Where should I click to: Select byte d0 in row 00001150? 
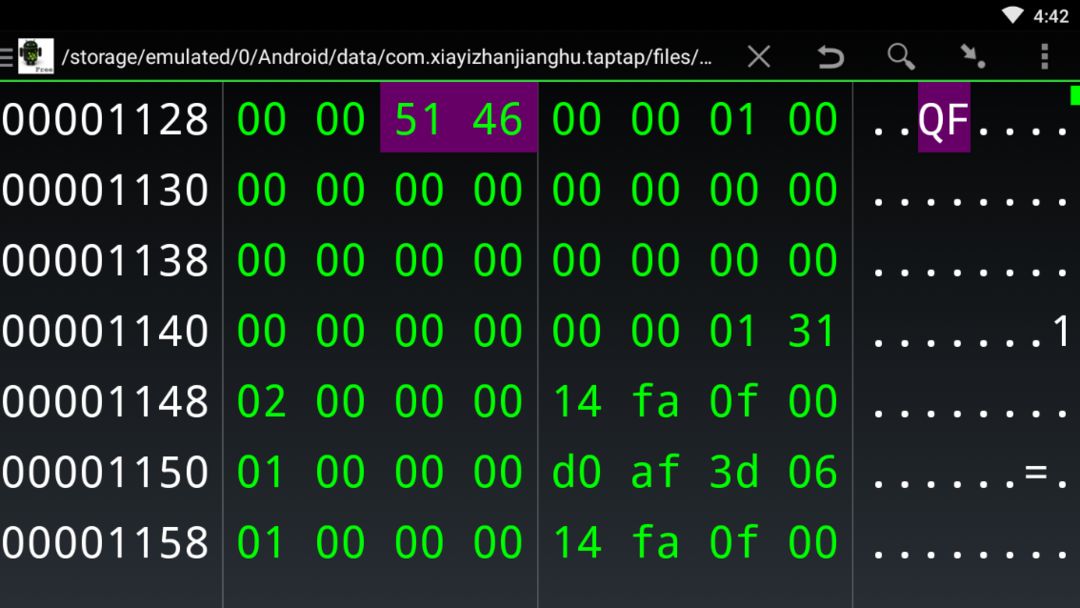click(x=577, y=472)
